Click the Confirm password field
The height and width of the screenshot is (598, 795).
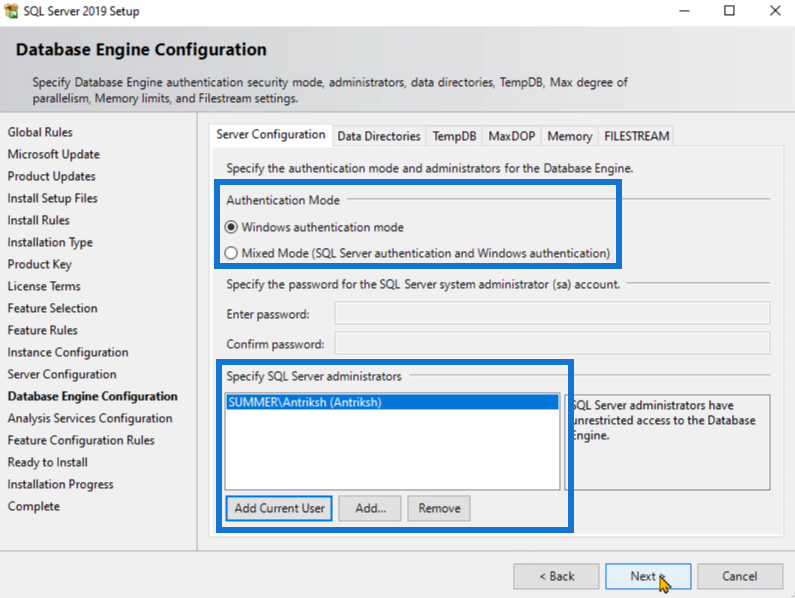552,343
